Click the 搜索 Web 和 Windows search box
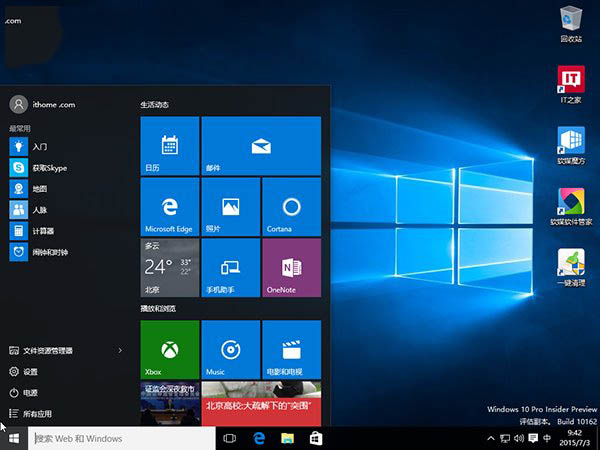 [120, 439]
